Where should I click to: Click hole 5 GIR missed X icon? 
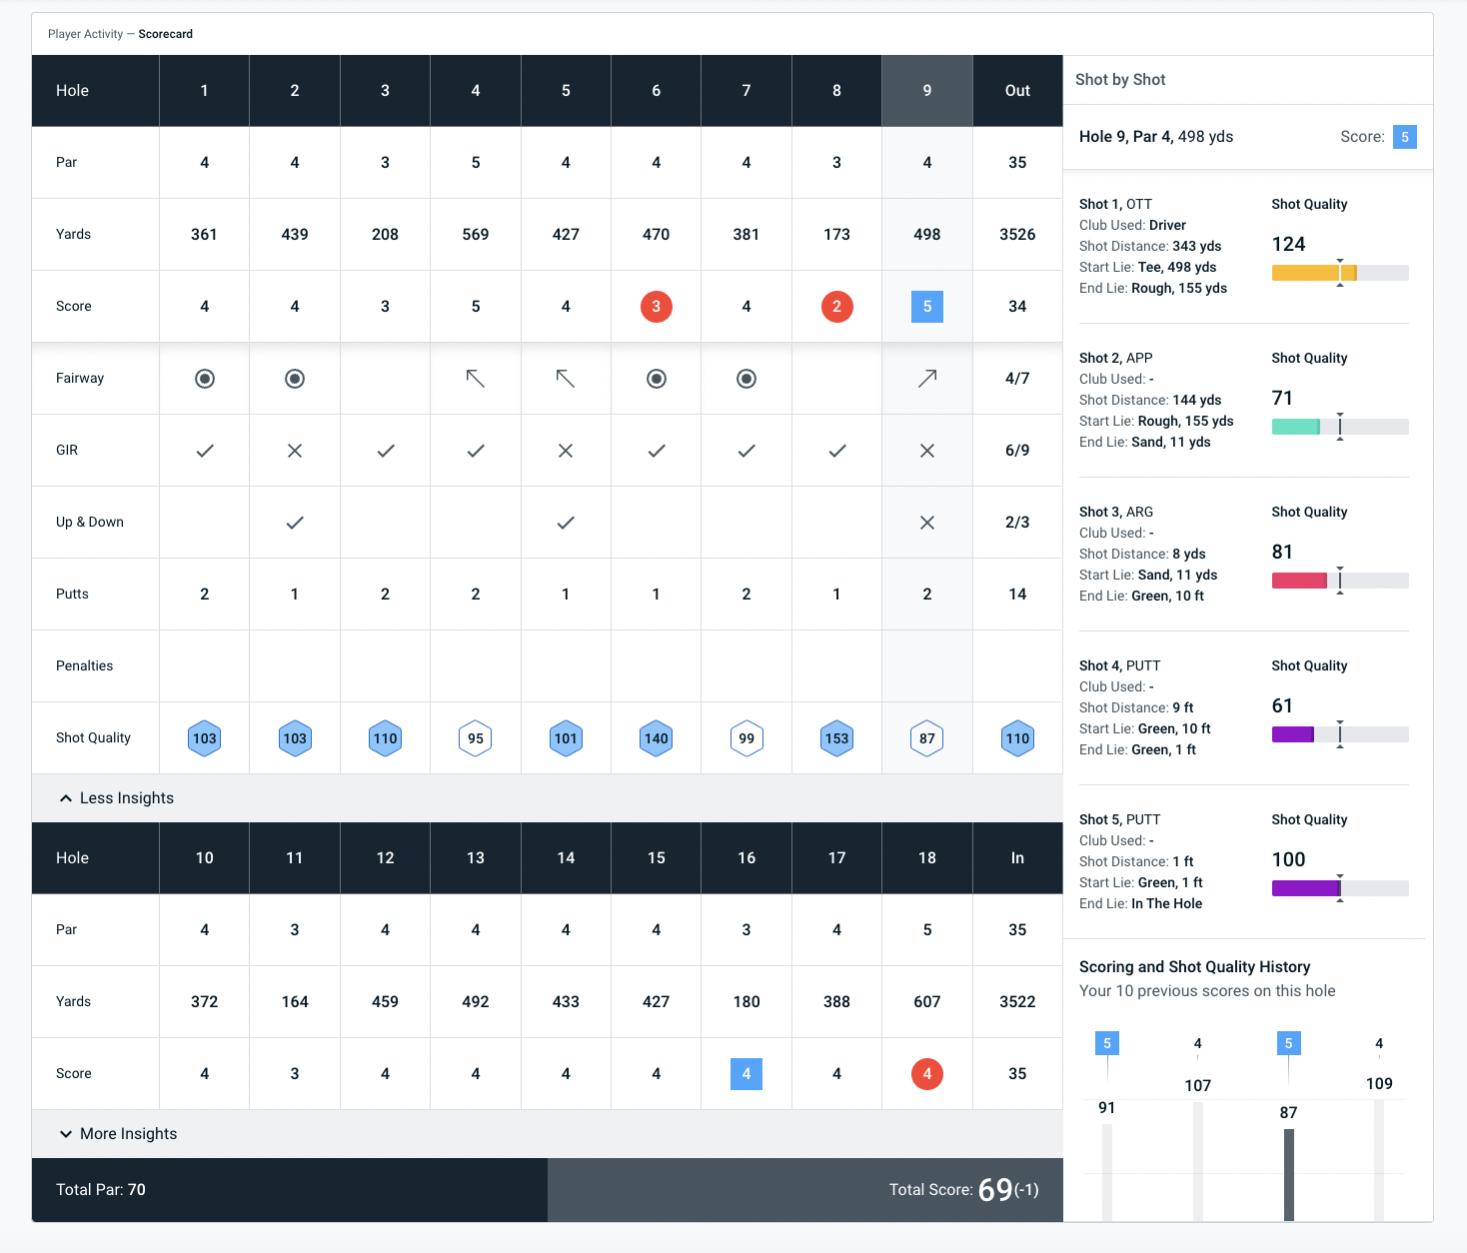(566, 450)
